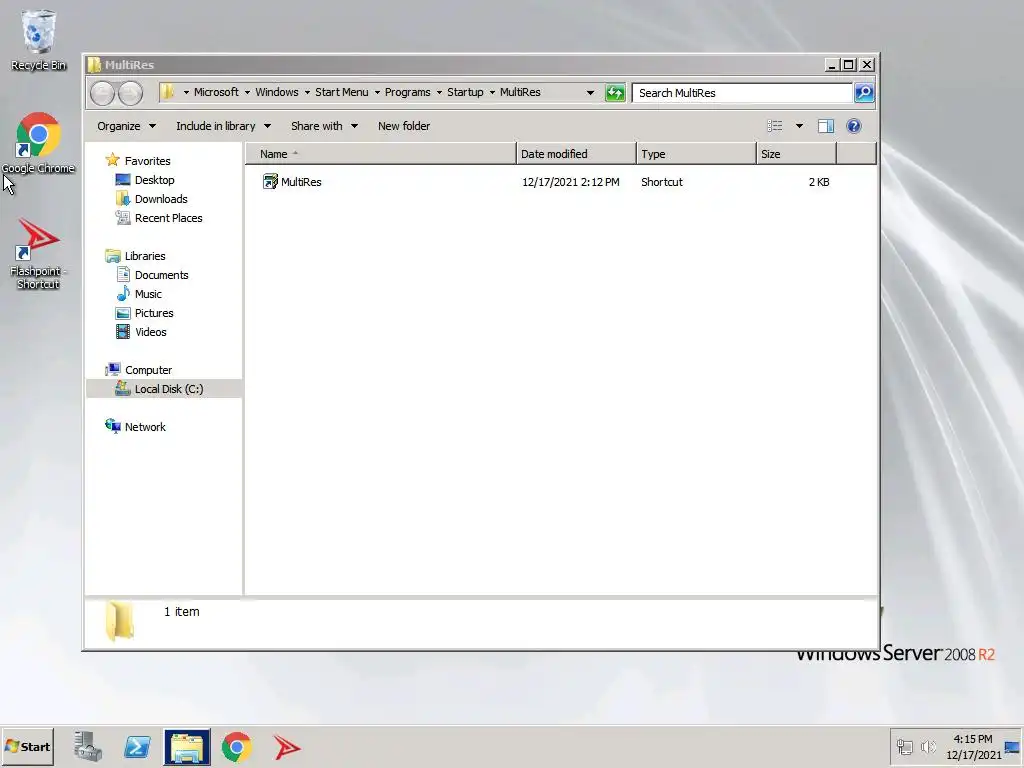
Task: Sort by Name column header
Action: (381, 154)
